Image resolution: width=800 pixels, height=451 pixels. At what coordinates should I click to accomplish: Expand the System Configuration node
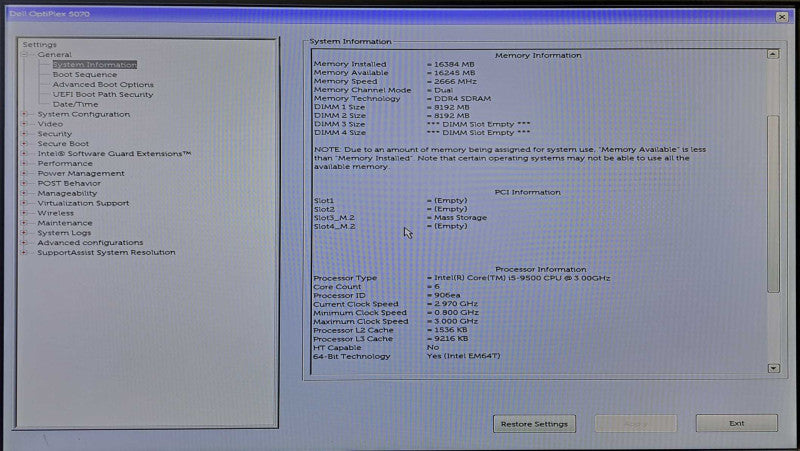coord(24,114)
